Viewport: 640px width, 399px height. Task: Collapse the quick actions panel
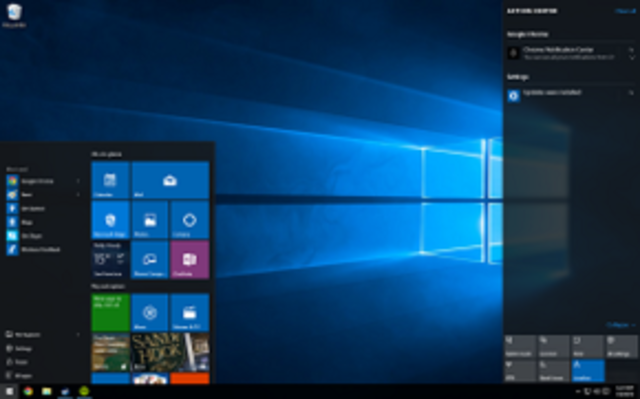(621, 325)
